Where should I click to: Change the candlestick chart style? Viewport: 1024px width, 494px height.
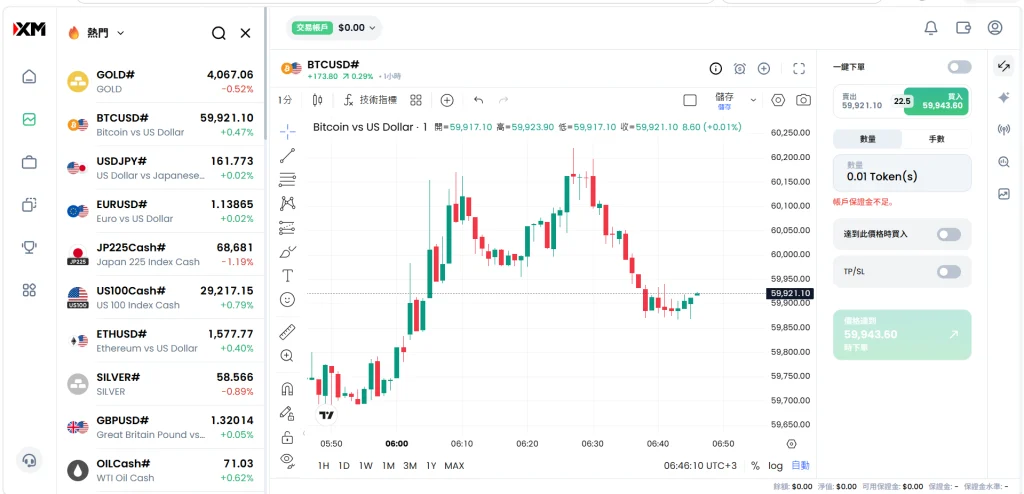point(318,100)
